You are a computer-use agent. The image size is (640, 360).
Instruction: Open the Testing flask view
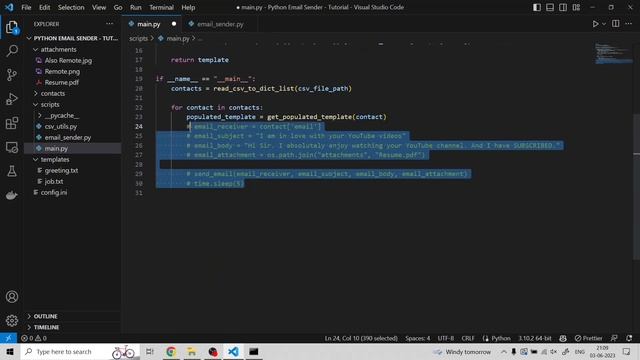pyautogui.click(x=12, y=171)
